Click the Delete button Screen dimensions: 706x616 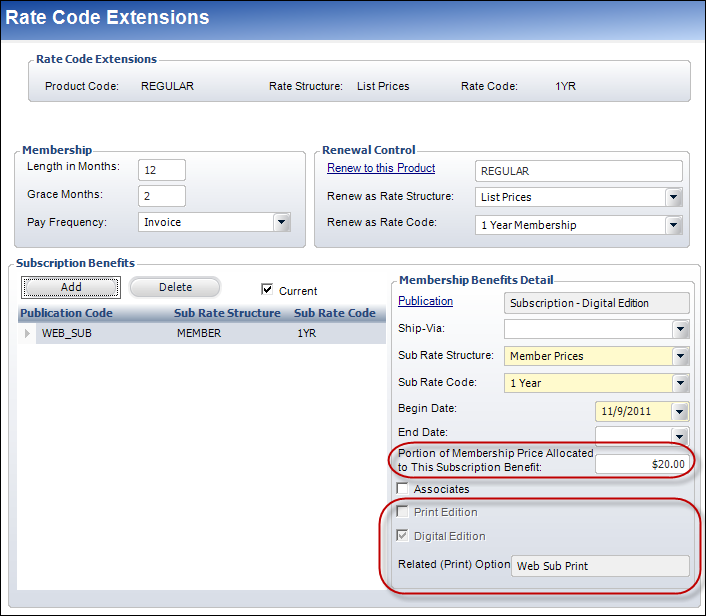click(x=175, y=287)
